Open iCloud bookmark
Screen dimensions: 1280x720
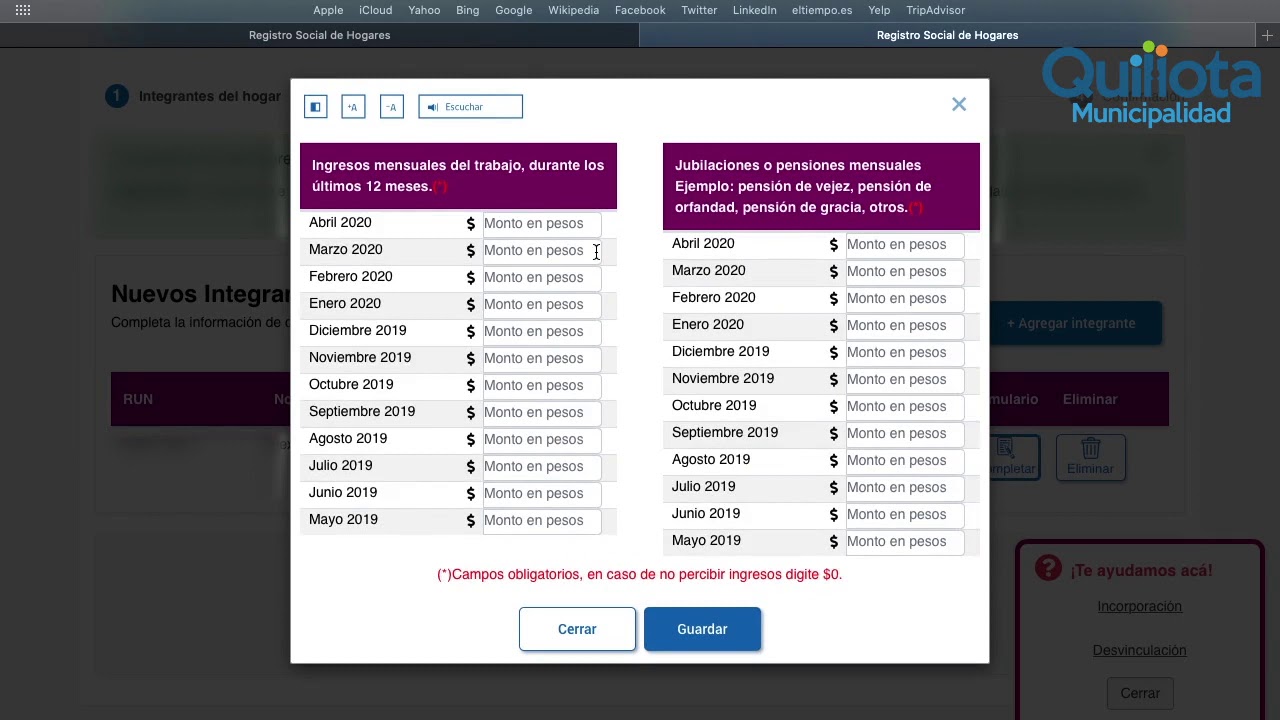(376, 10)
